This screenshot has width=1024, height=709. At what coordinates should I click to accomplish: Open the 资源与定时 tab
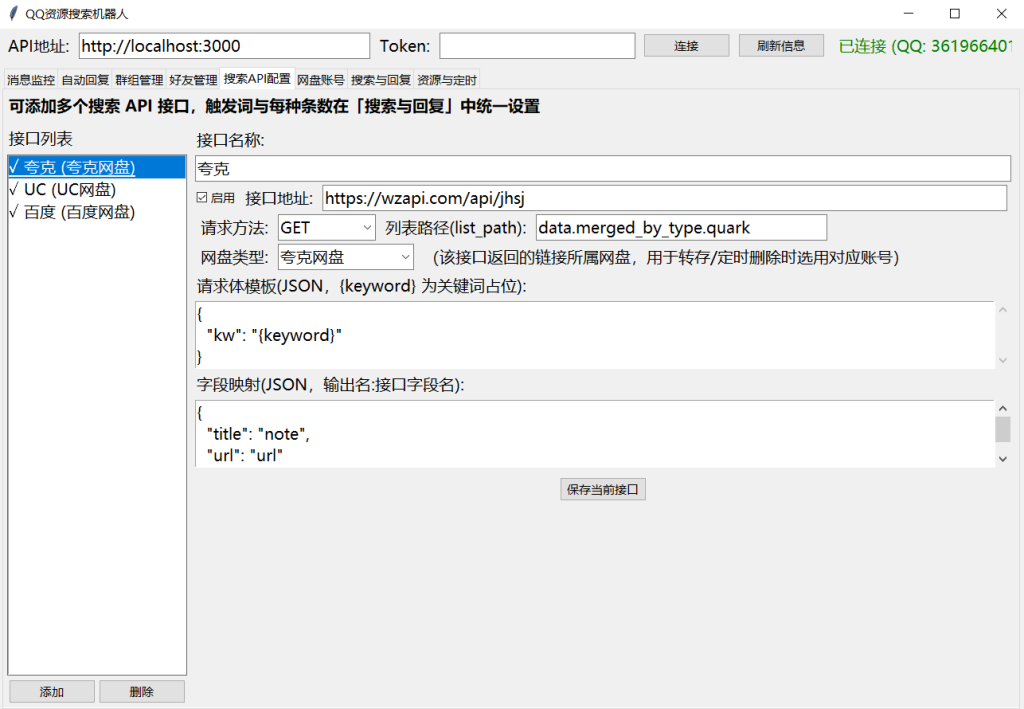point(447,79)
